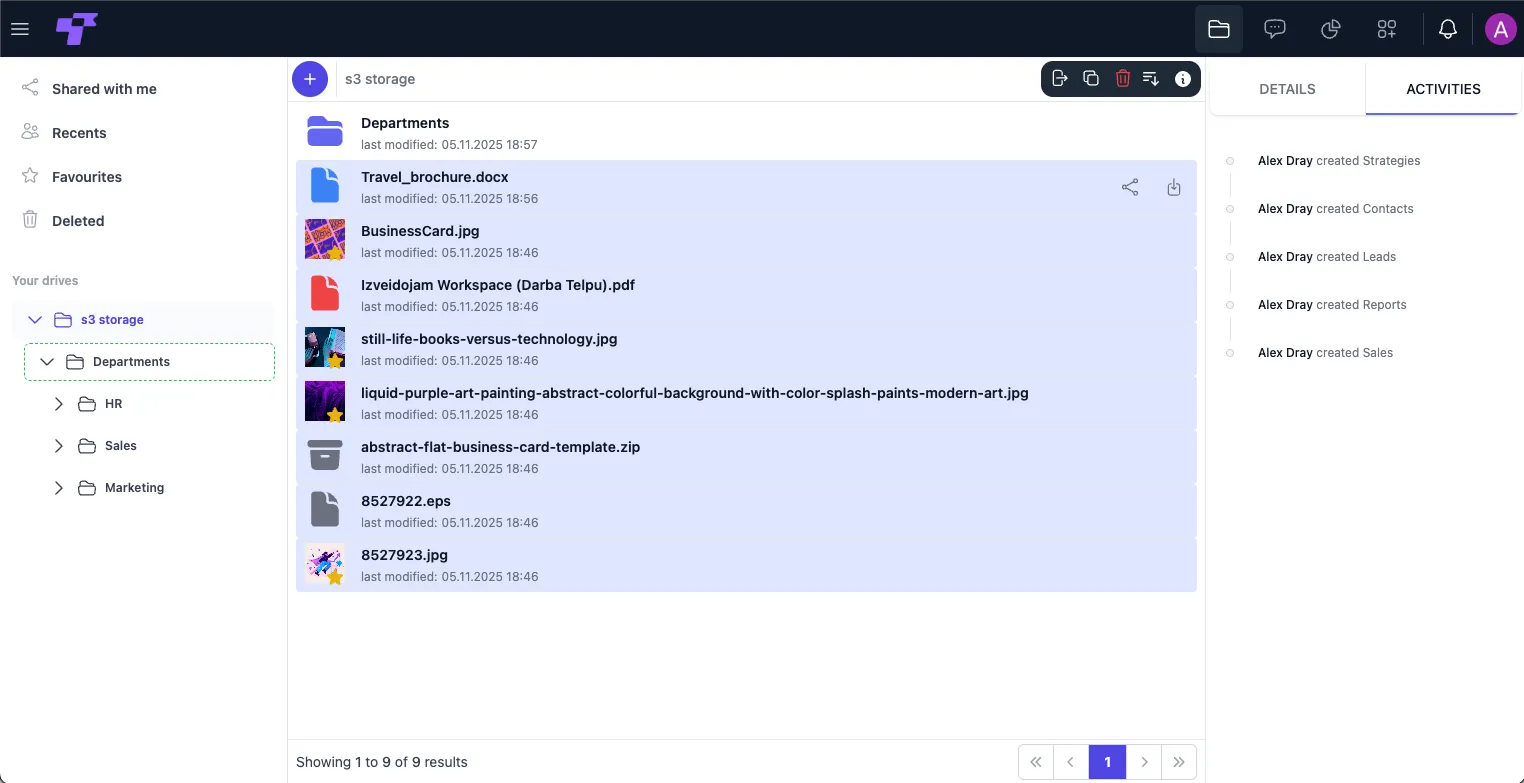Switch to the DETAILS tab
Screen dimensions: 1524x783
[x=1287, y=89]
